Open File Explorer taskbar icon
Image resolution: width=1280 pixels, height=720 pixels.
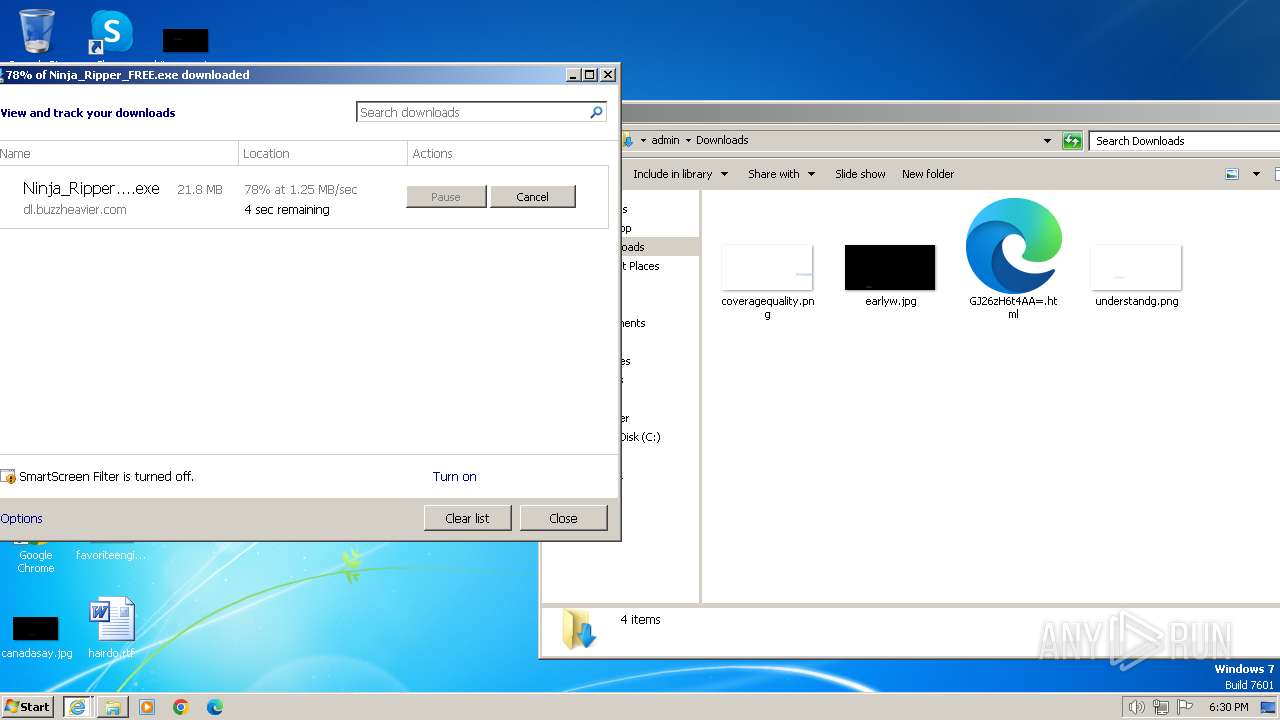pyautogui.click(x=113, y=707)
